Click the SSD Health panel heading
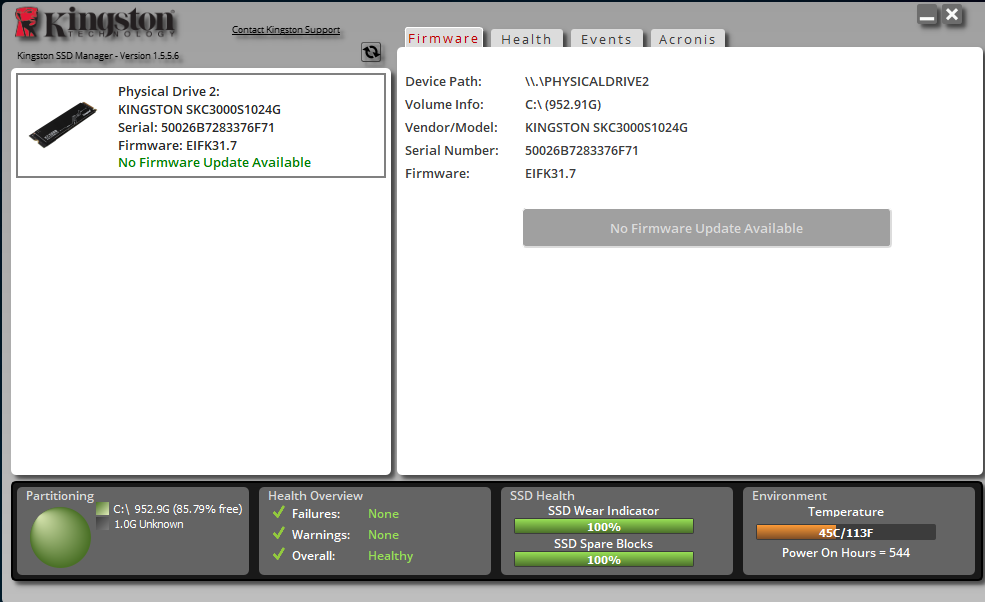 [542, 496]
